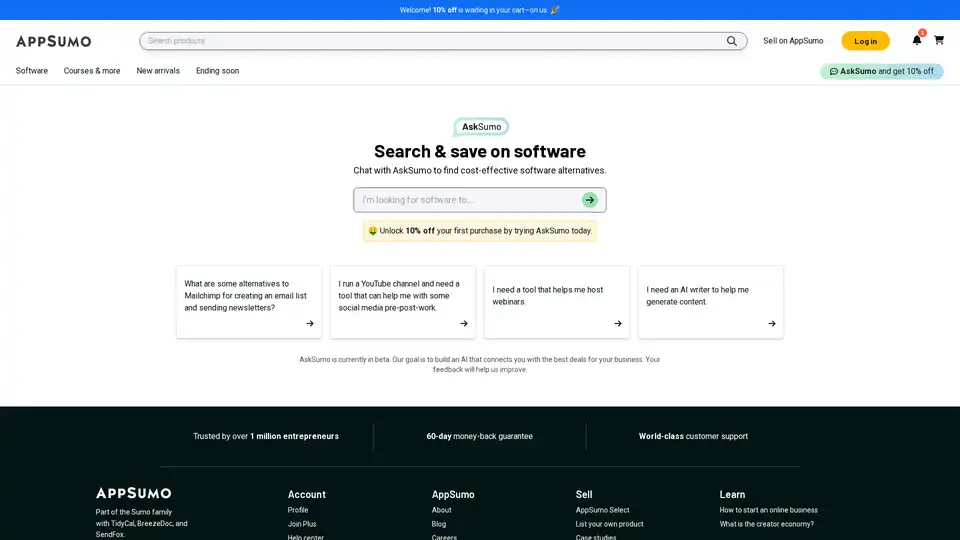The height and width of the screenshot is (540, 960).
Task: Open Courses & more menu
Action: [x=92, y=71]
